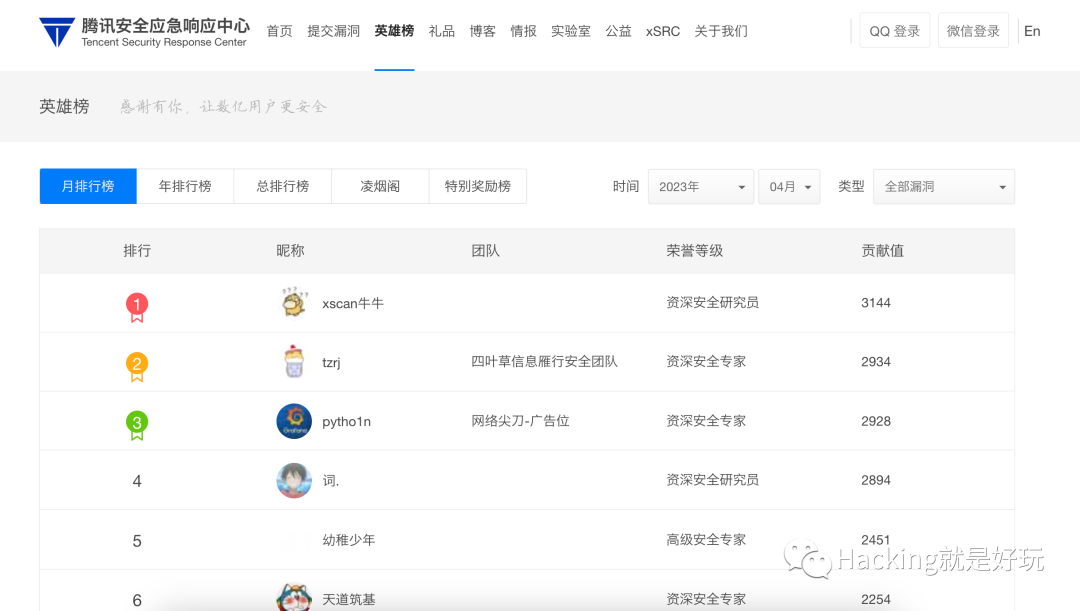Click nickname pytho1n
Image resolution: width=1080 pixels, height=611 pixels.
[346, 422]
